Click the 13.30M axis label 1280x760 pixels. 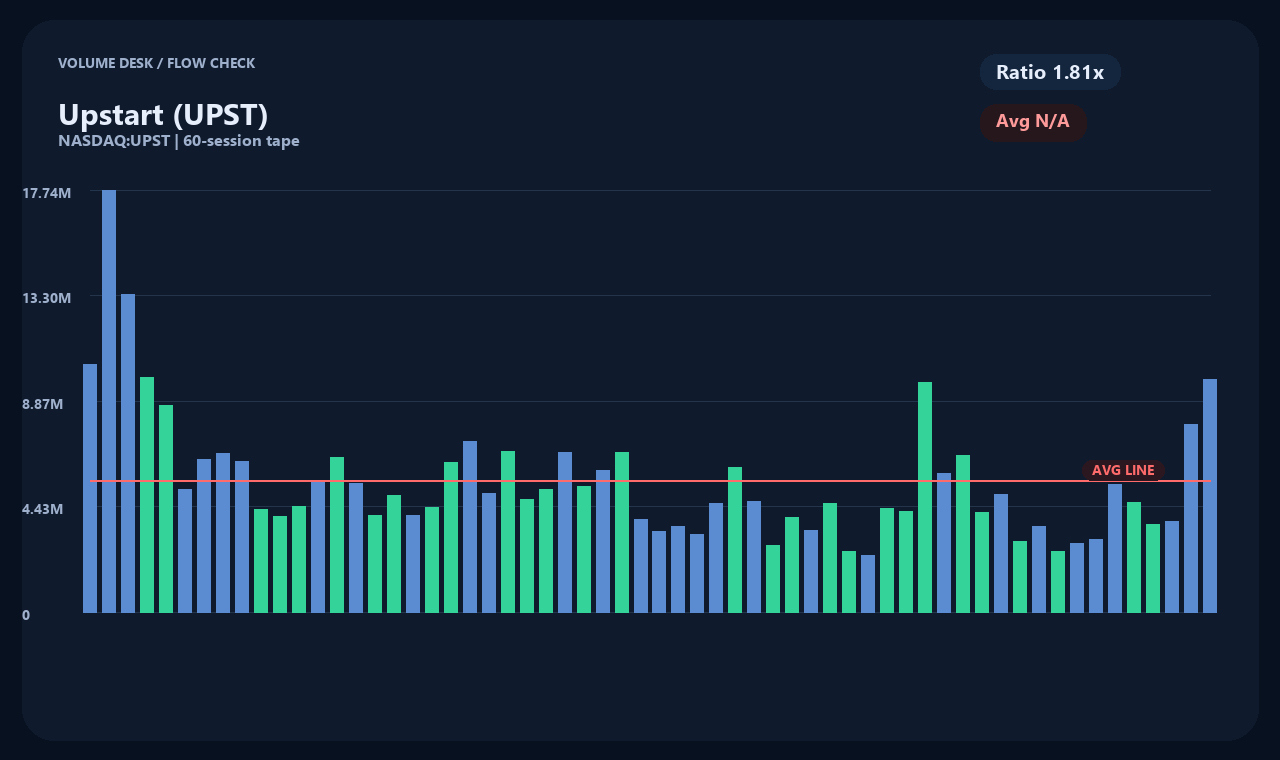(x=47, y=298)
